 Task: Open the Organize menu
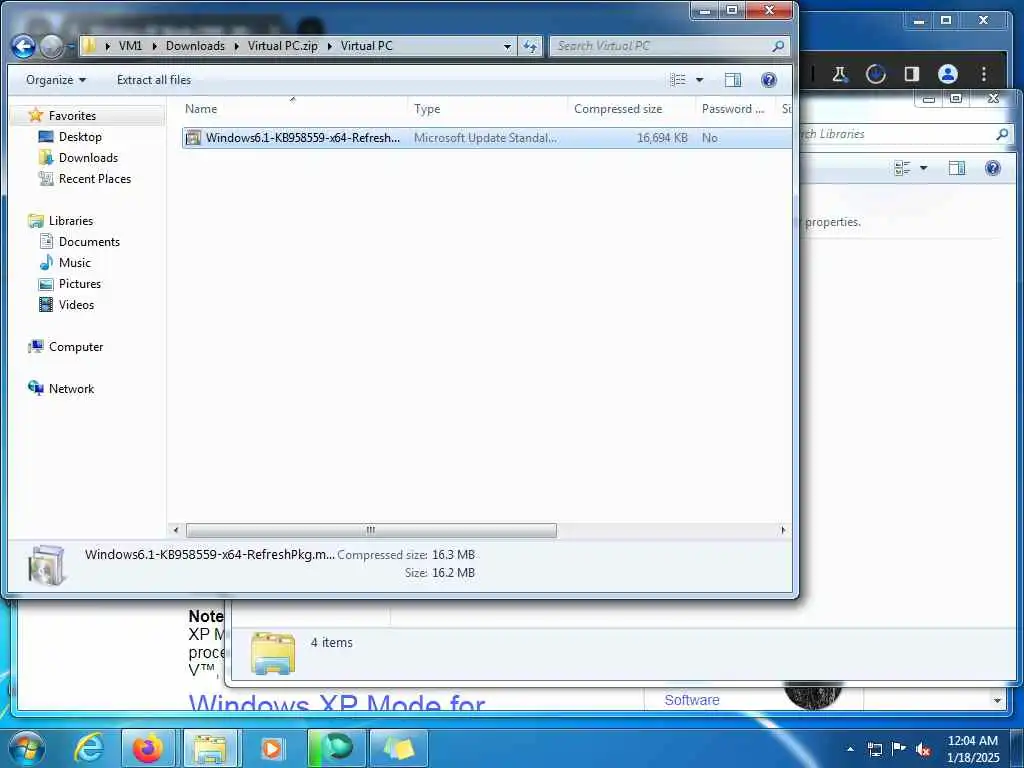coord(56,80)
